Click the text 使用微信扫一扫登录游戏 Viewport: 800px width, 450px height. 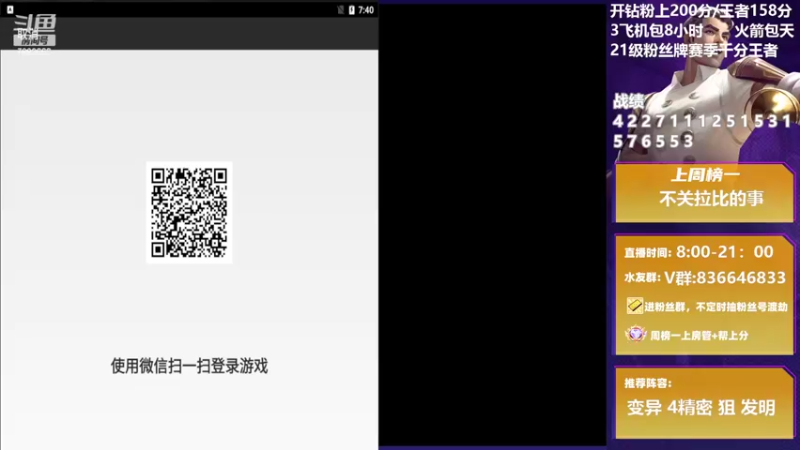(x=189, y=366)
